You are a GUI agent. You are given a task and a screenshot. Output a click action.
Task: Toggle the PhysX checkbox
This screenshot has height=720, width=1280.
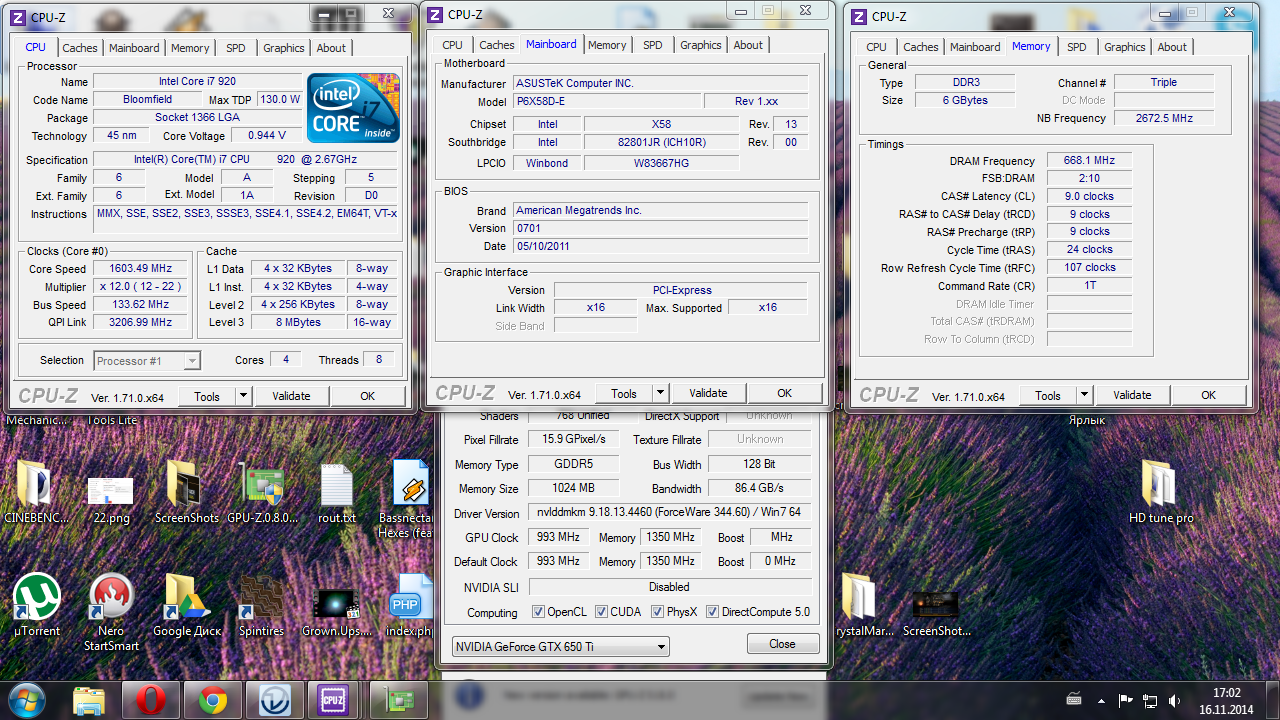[658, 612]
